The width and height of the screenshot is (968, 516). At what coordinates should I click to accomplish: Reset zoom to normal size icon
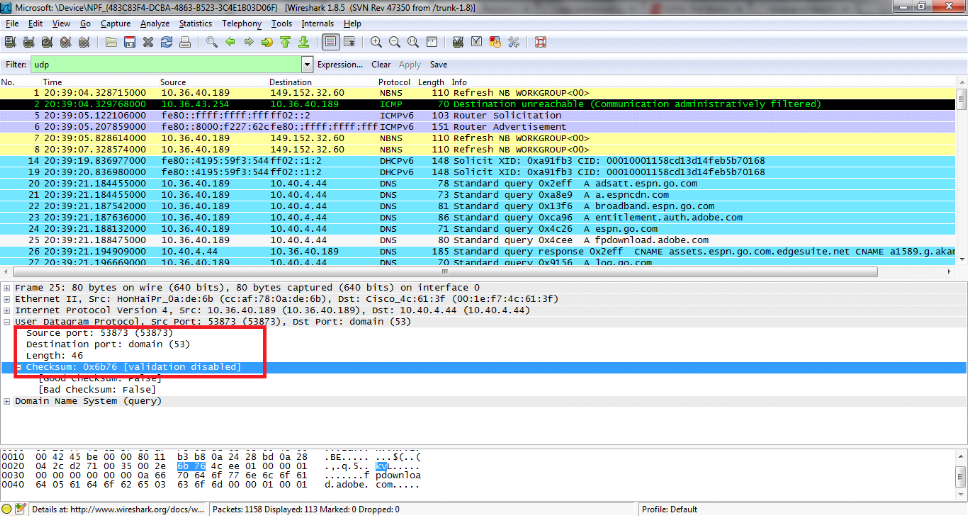[x=413, y=42]
